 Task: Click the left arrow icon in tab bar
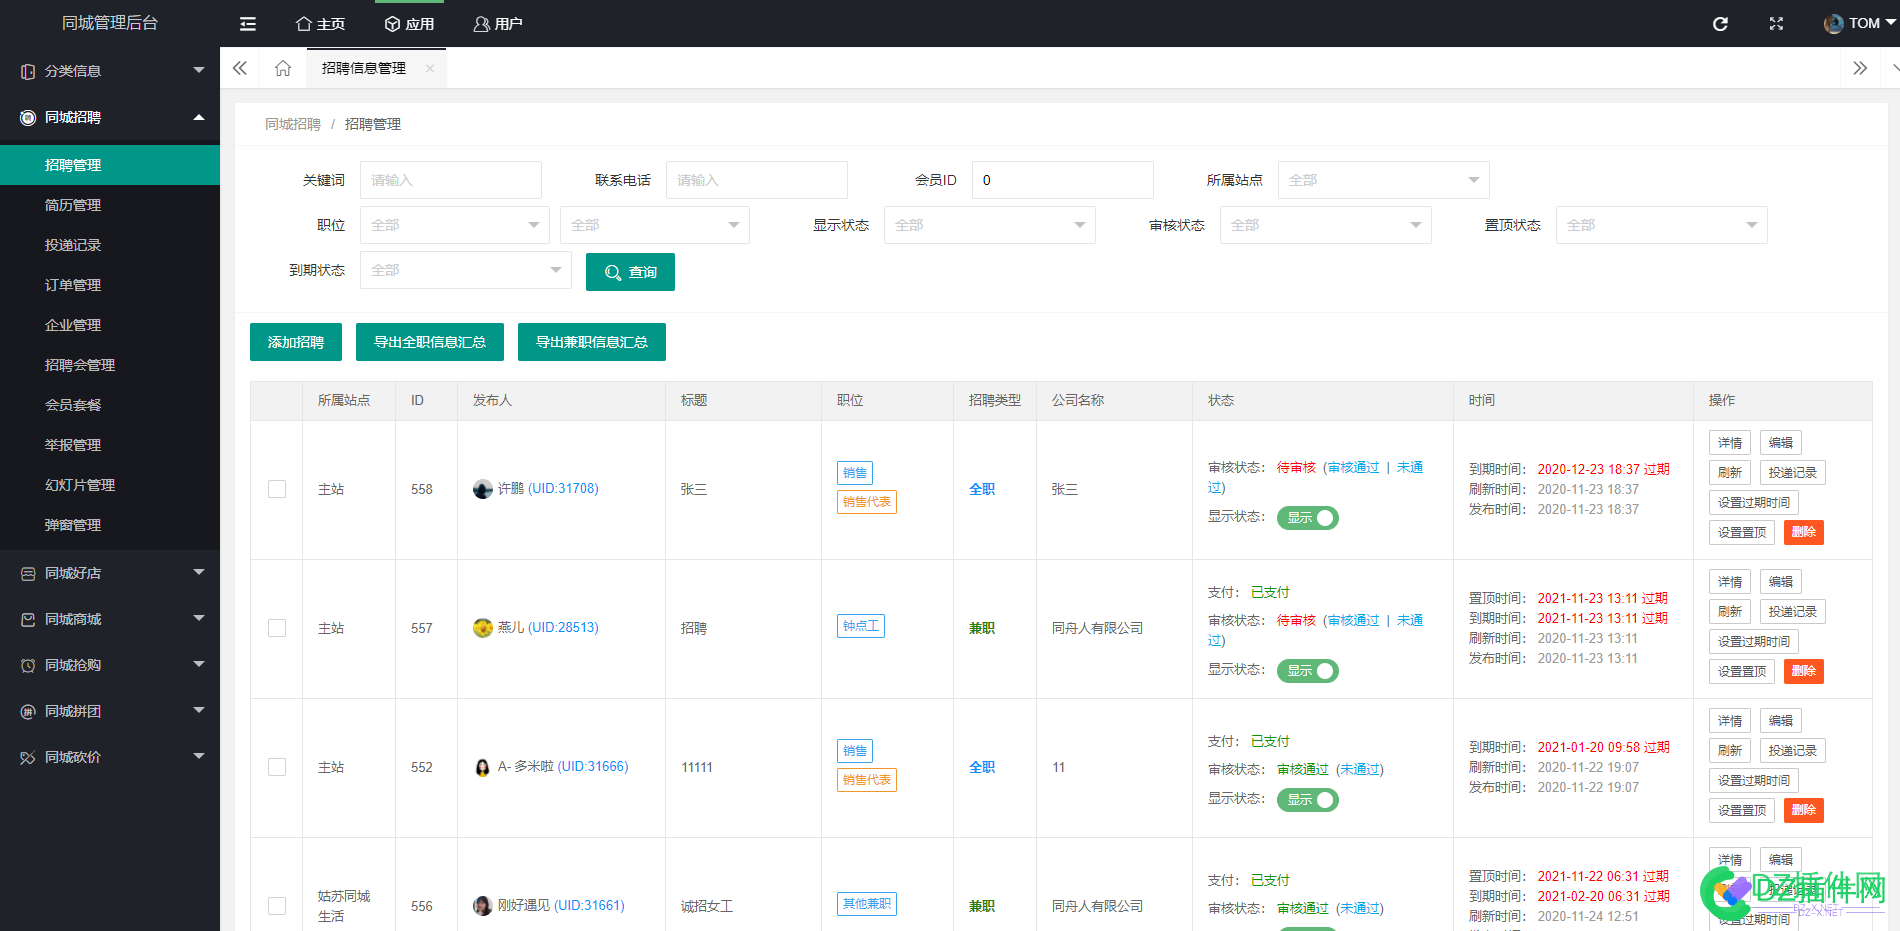coord(239,68)
